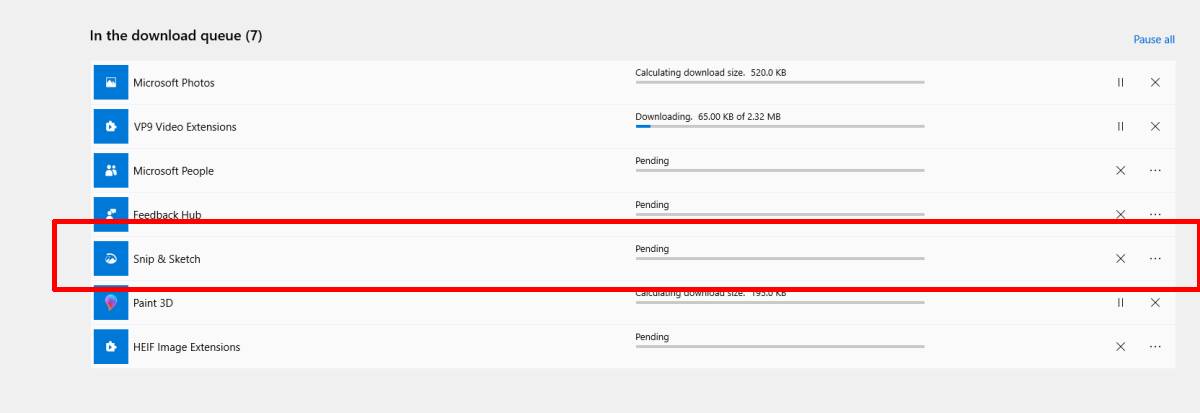1200x413 pixels.
Task: Click the Pending status of Microsoft People
Action: 652,160
